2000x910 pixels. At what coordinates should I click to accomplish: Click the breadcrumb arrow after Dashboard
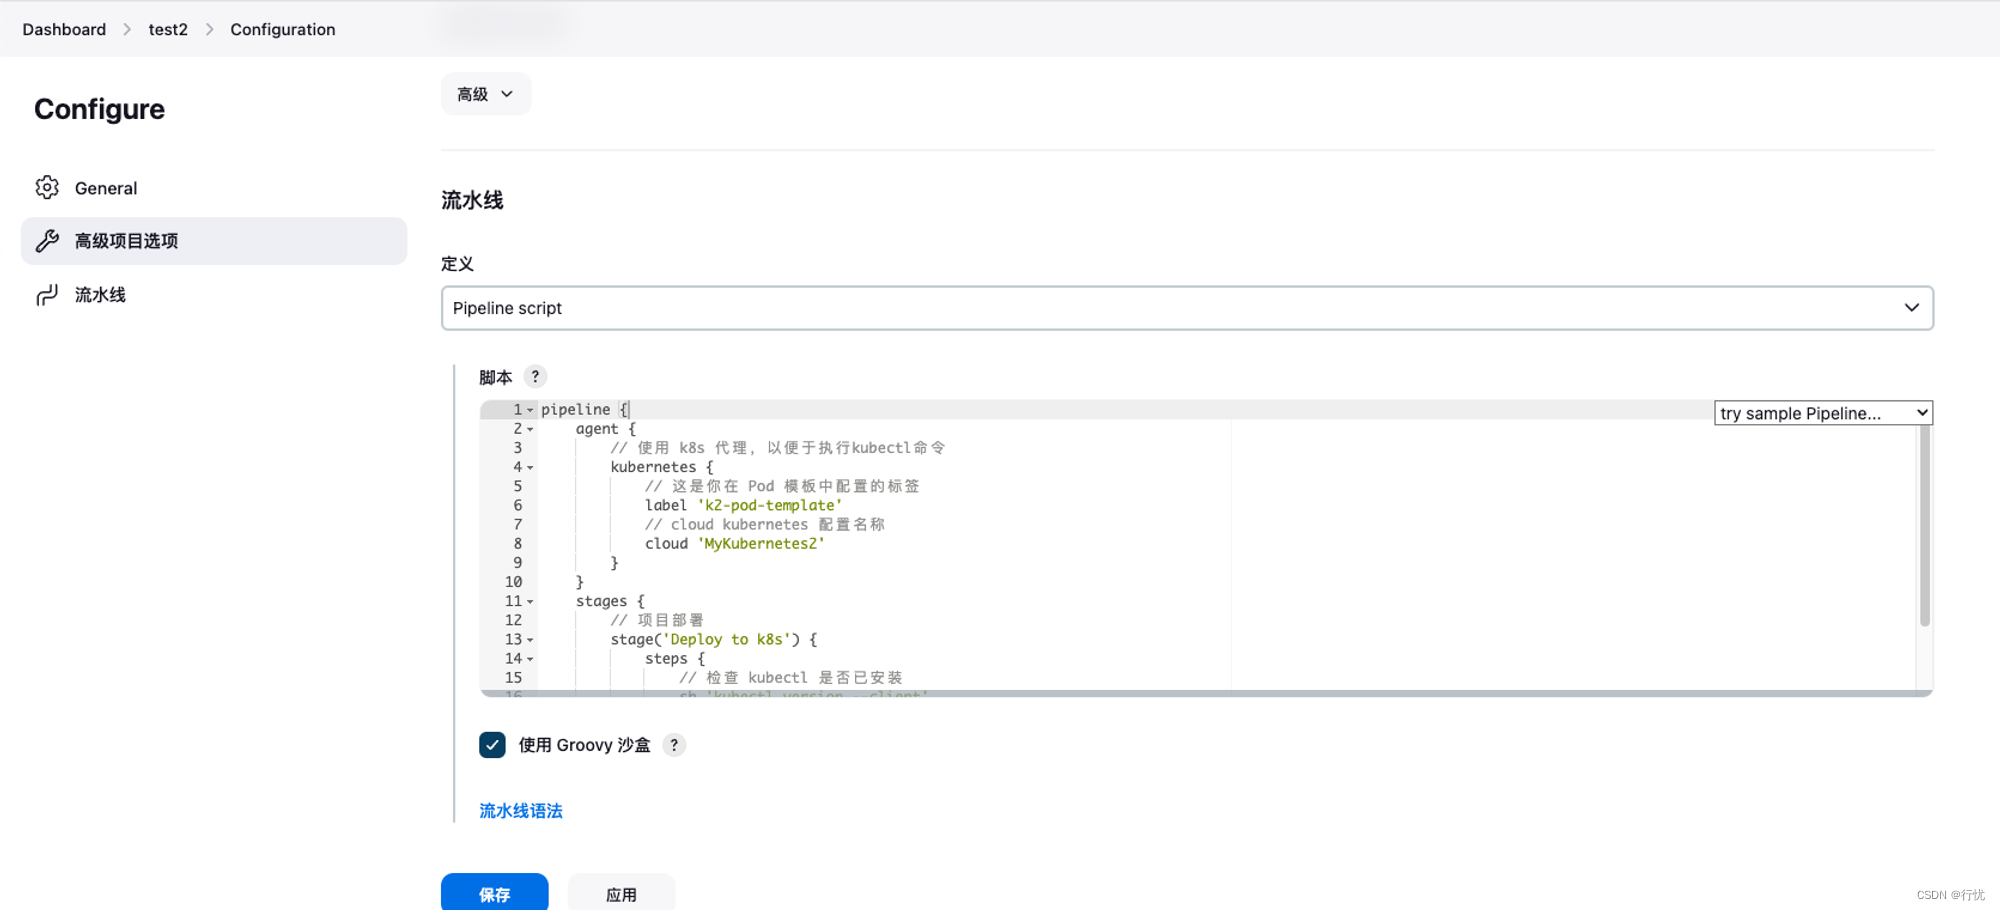click(127, 30)
